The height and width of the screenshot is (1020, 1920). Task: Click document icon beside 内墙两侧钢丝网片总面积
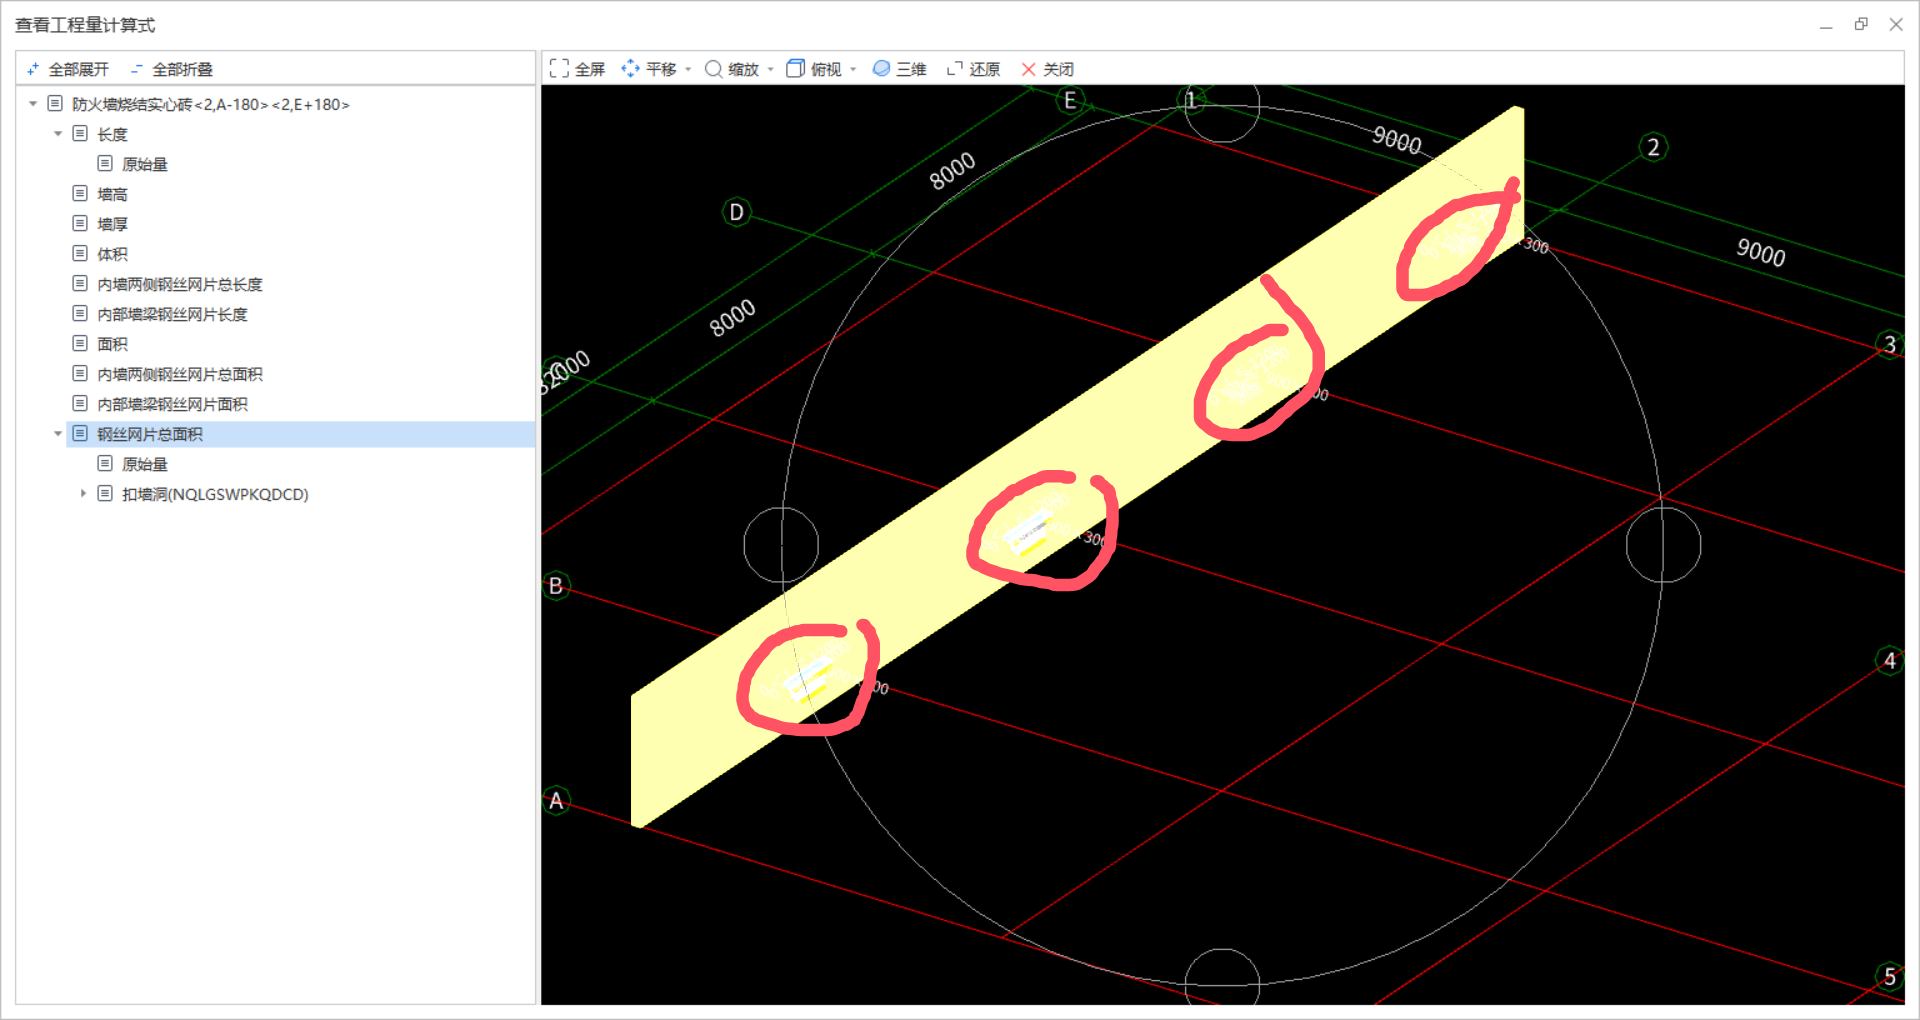point(80,373)
